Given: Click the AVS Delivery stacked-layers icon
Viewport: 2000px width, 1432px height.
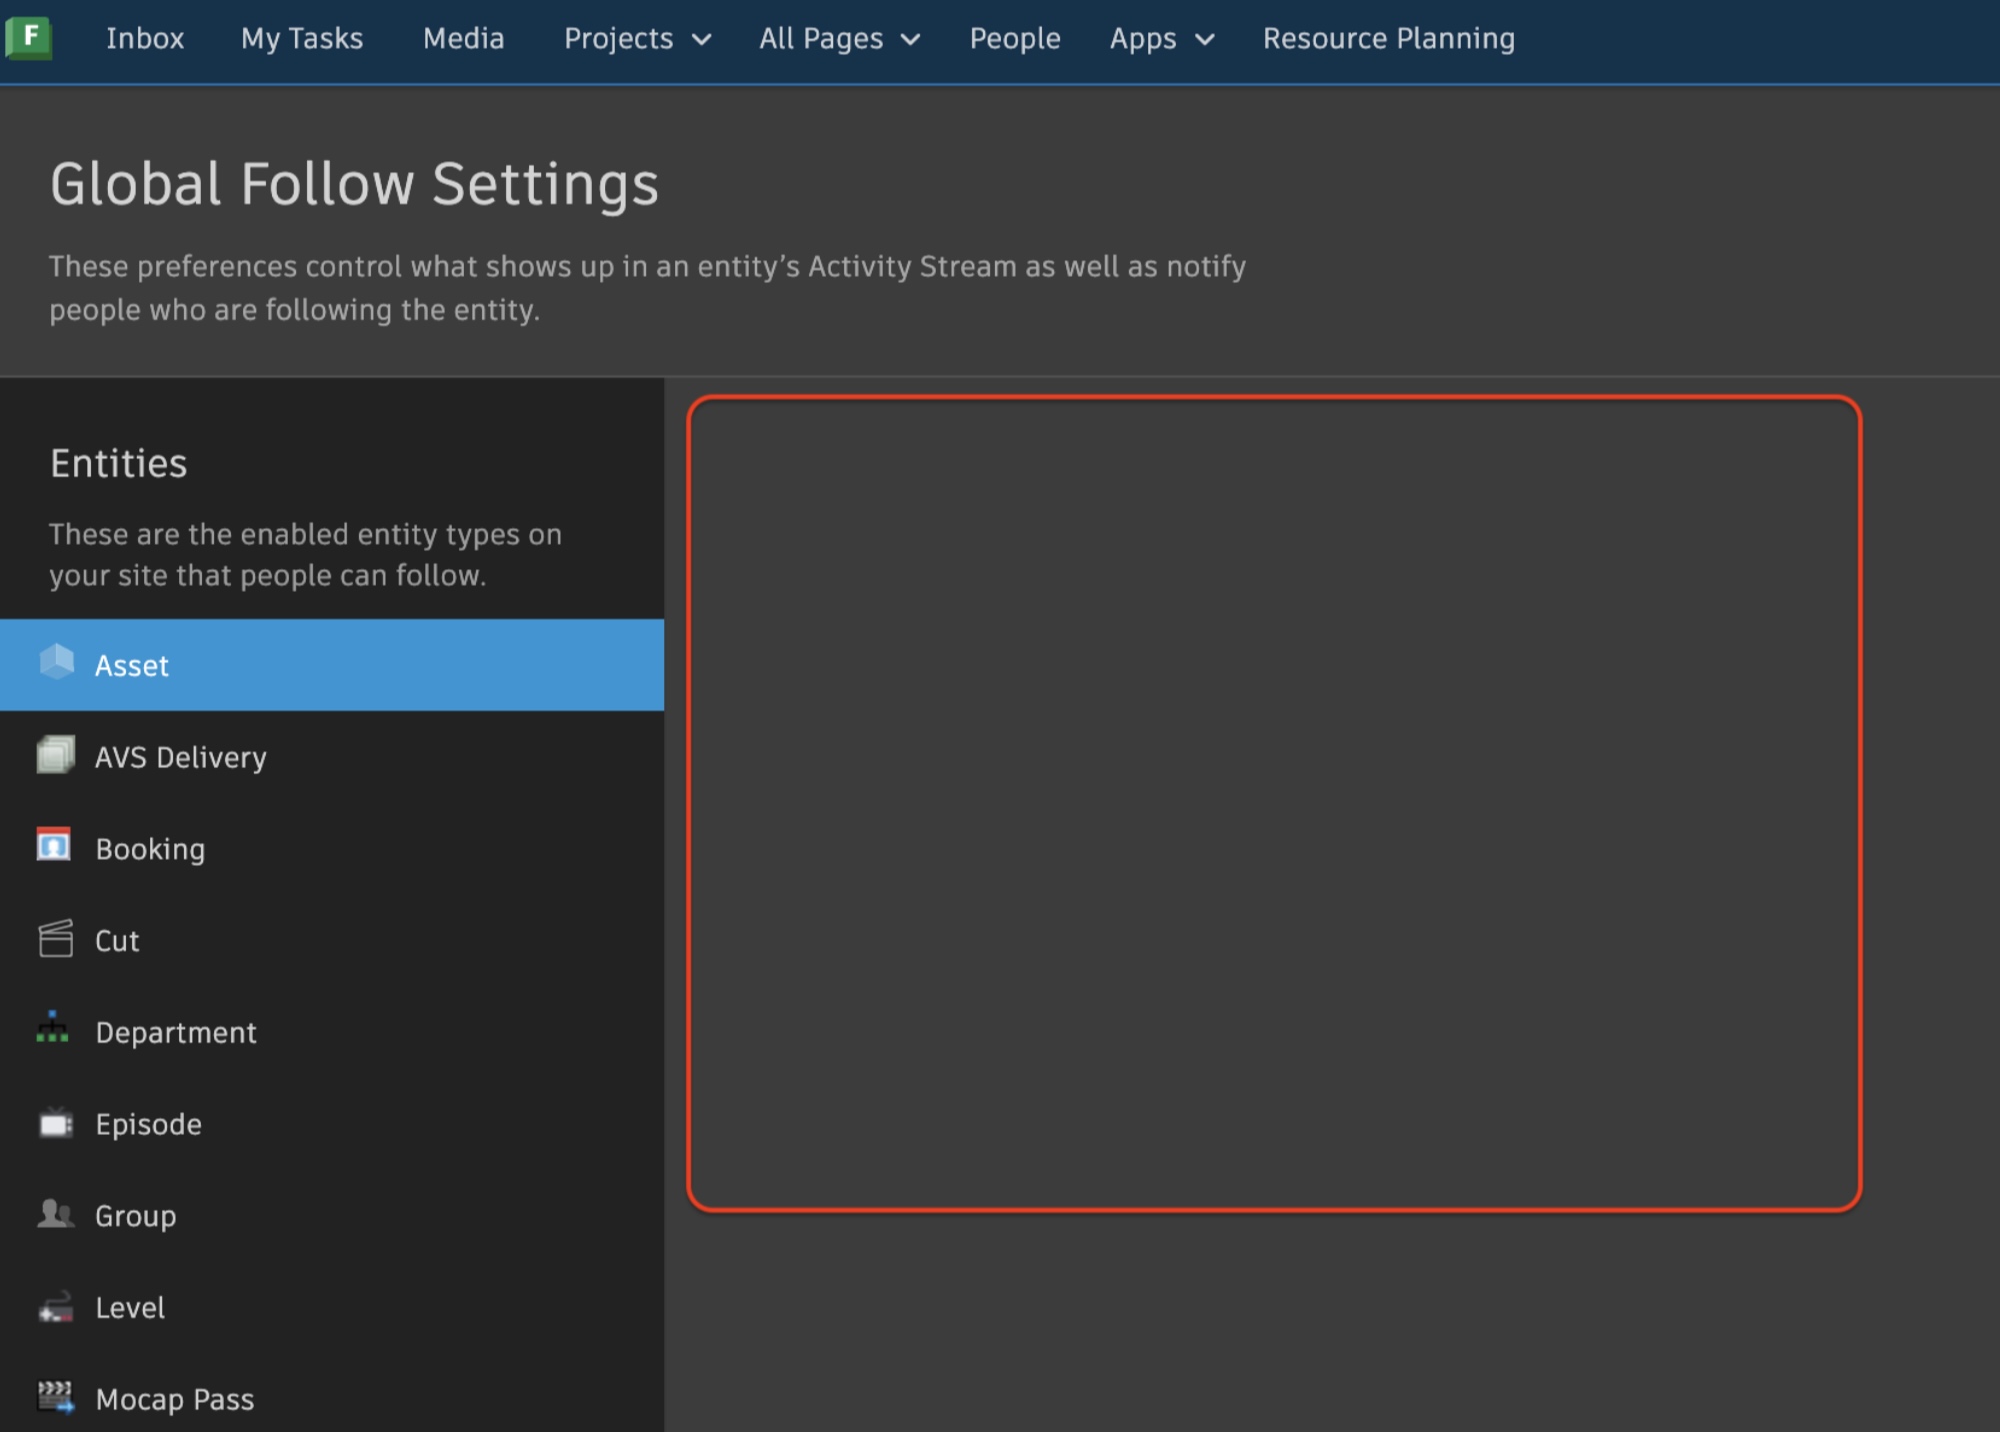Looking at the screenshot, I should click(x=56, y=756).
